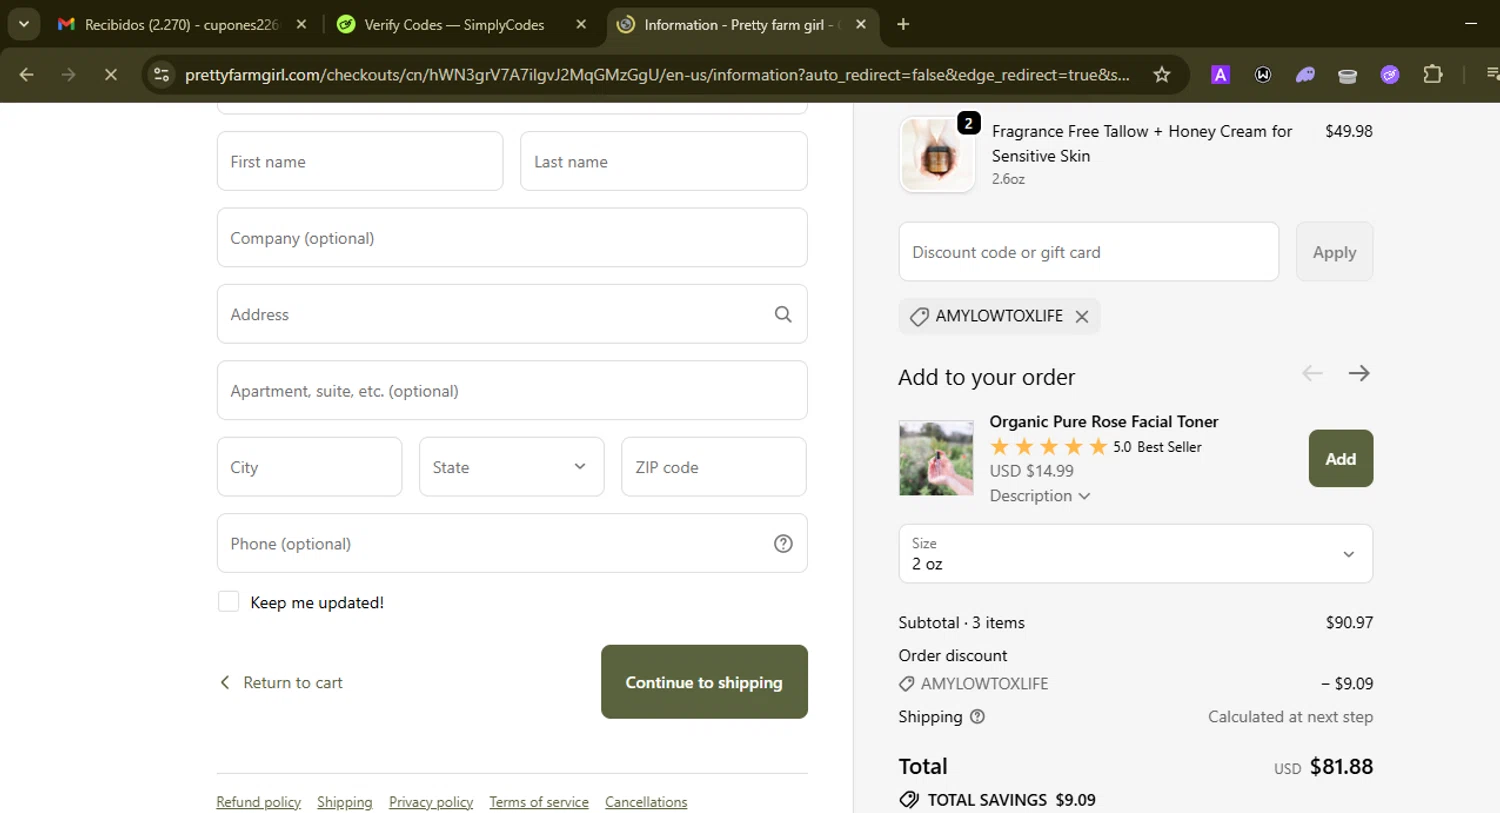1500x813 pixels.
Task: Click the Last name field
Action: 664,161
